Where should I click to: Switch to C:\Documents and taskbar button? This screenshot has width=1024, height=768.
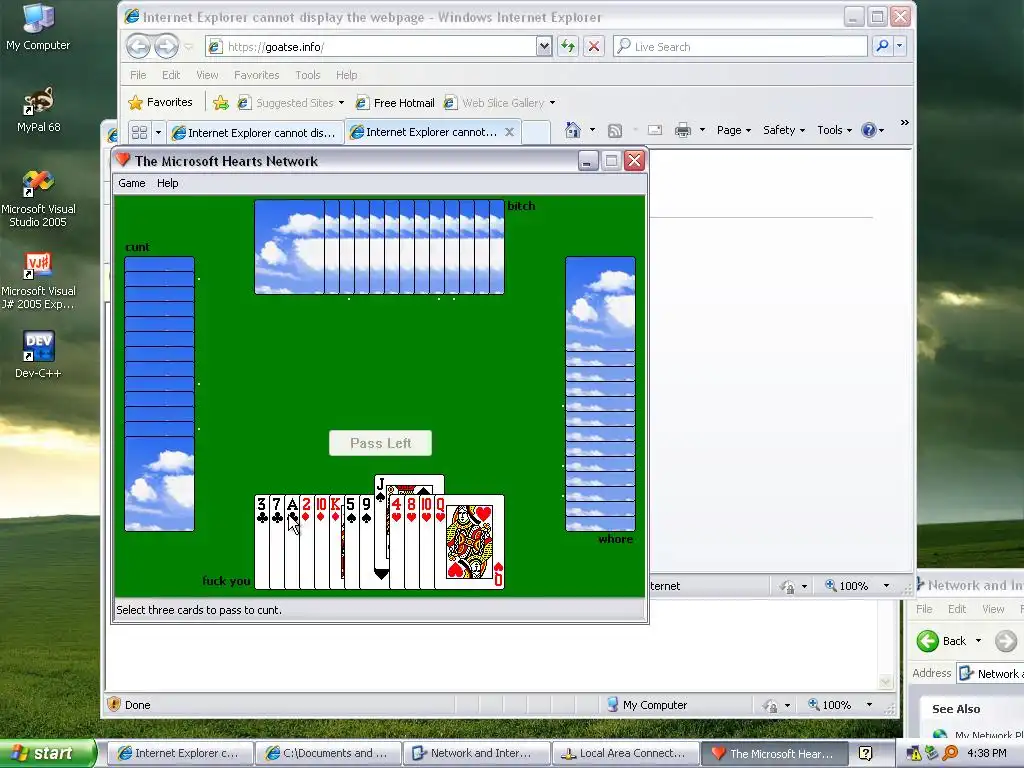point(327,753)
